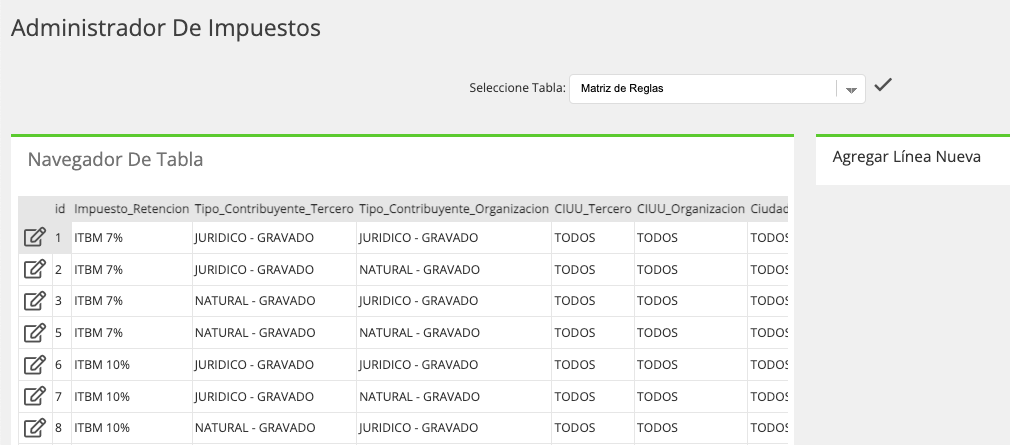Click ITBM 7% cell in row 5
The height and width of the screenshot is (445, 1010).
click(x=131, y=333)
